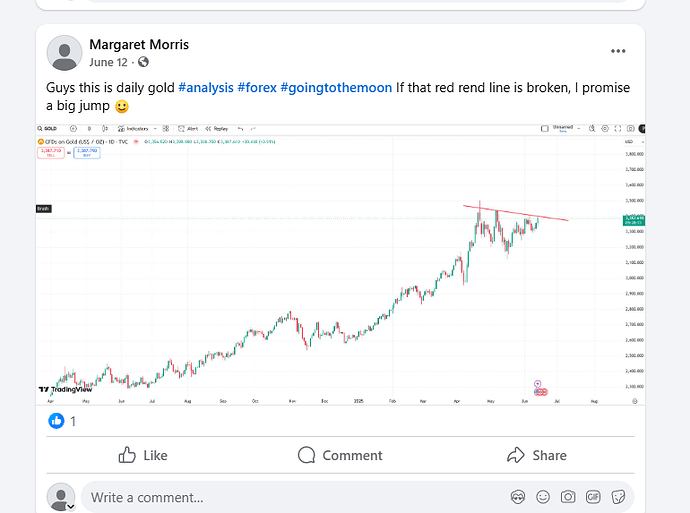Open the emoji picker in comment box
690x513 pixels.
coord(543,496)
